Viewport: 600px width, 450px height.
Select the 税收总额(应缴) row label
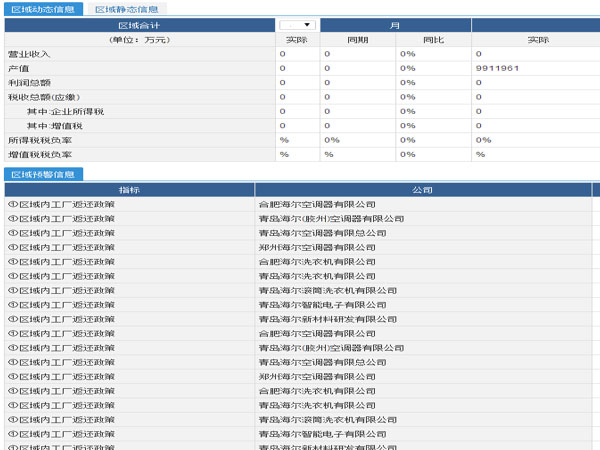click(x=44, y=97)
